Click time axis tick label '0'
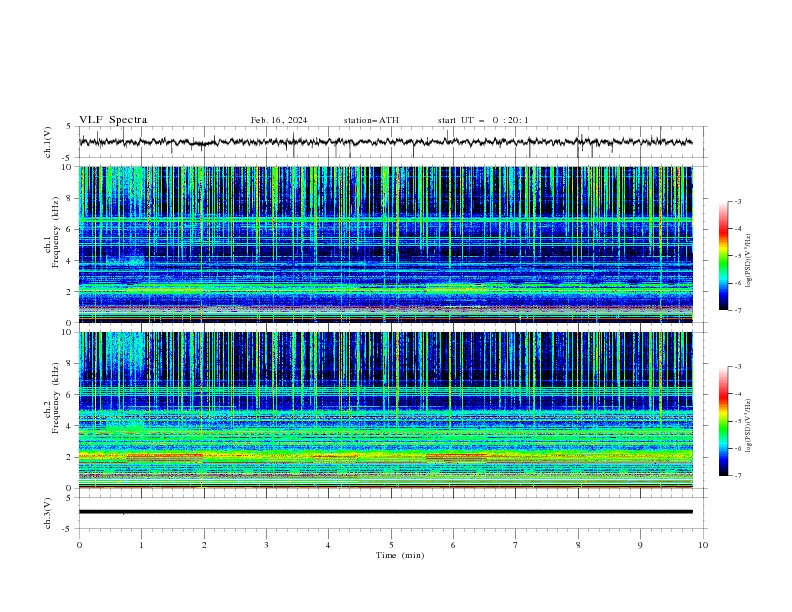 point(79,545)
